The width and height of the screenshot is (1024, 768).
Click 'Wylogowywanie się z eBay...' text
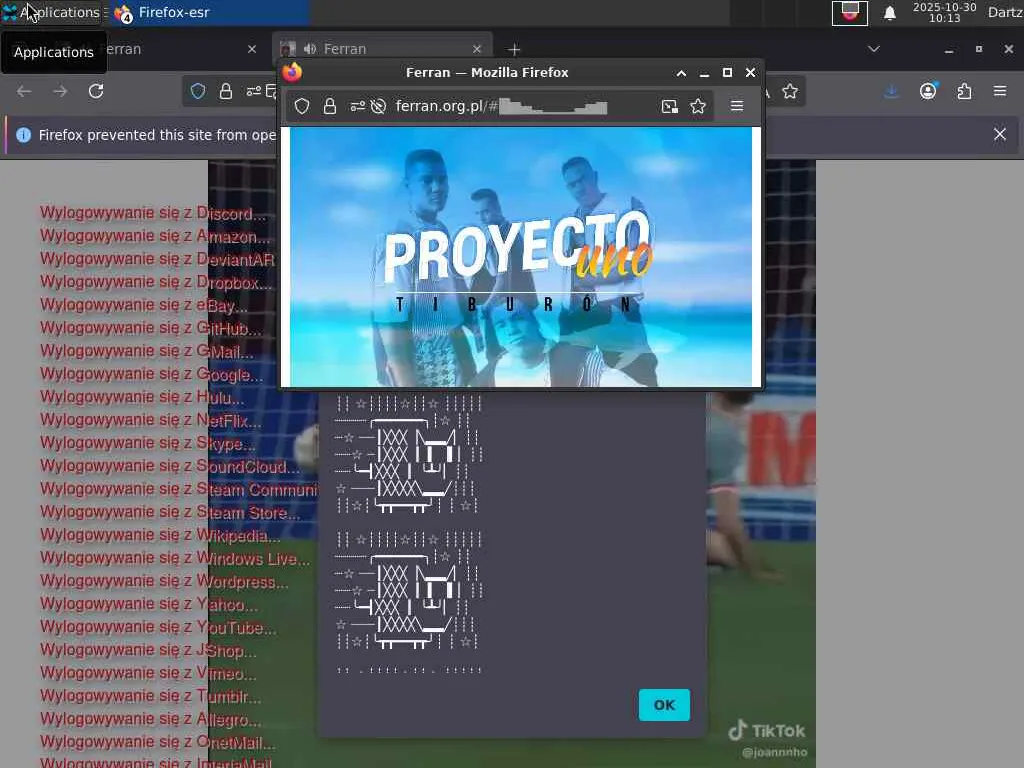click(x=144, y=306)
